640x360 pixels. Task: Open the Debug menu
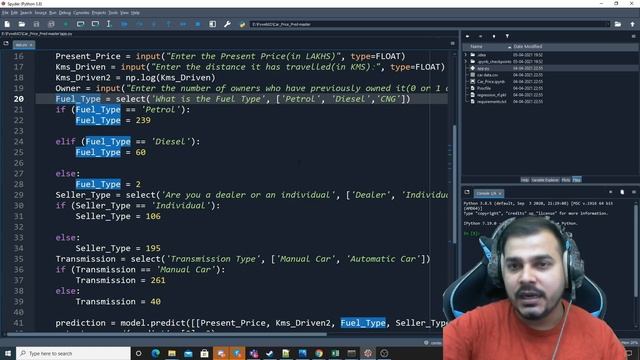click(x=64, y=13)
